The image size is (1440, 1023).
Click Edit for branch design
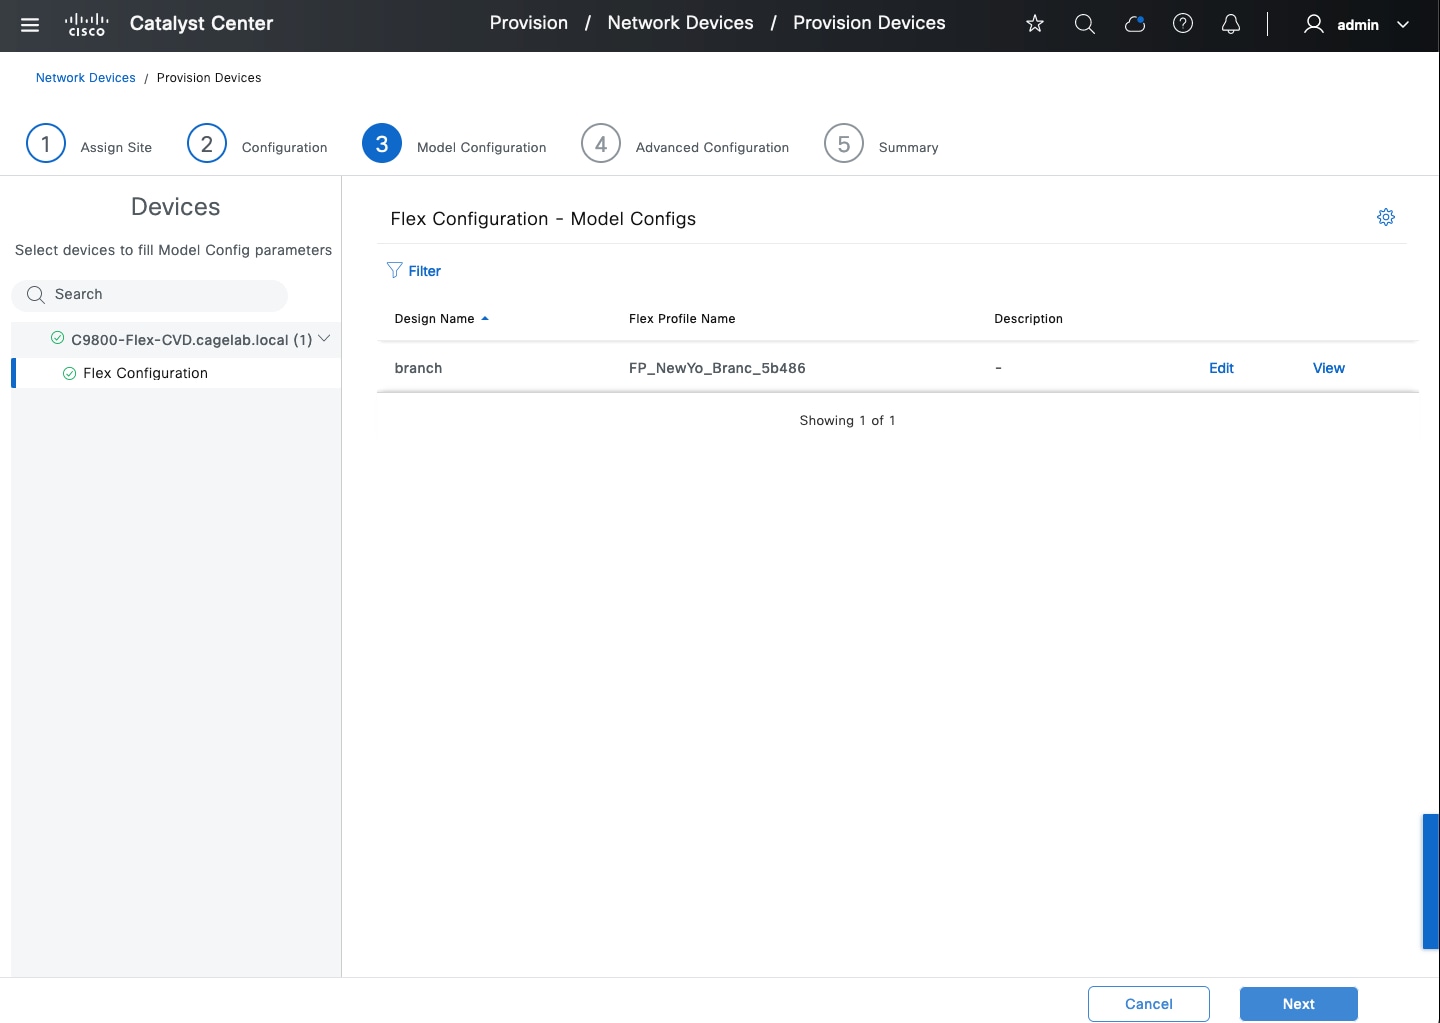pyautogui.click(x=1221, y=368)
